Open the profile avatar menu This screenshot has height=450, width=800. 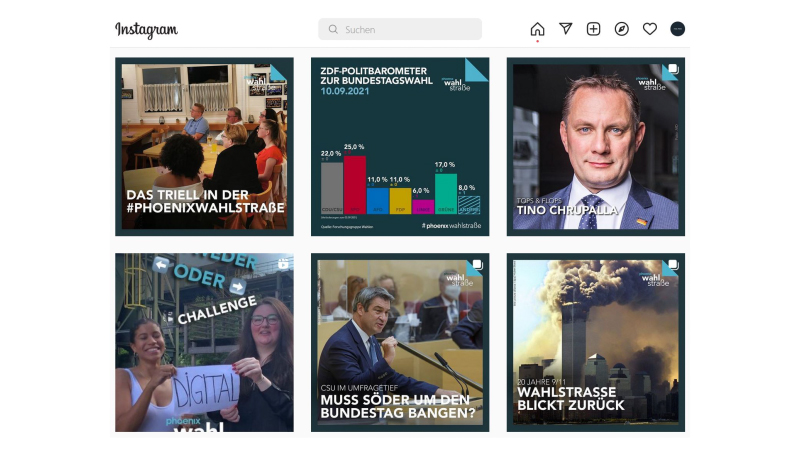(x=678, y=29)
